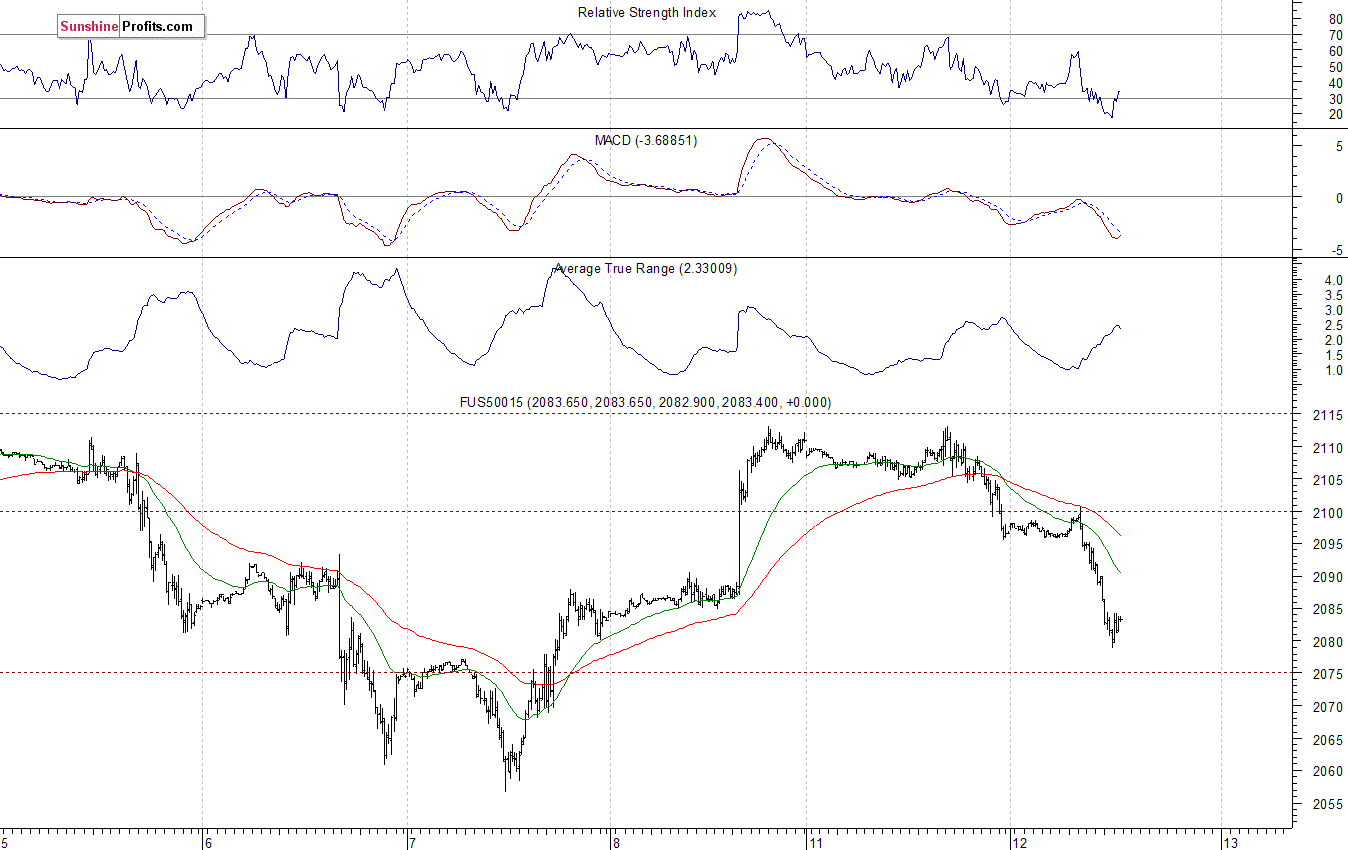Select the MACD (-3.68851) label
This screenshot has height=850, width=1348.
[x=646, y=140]
